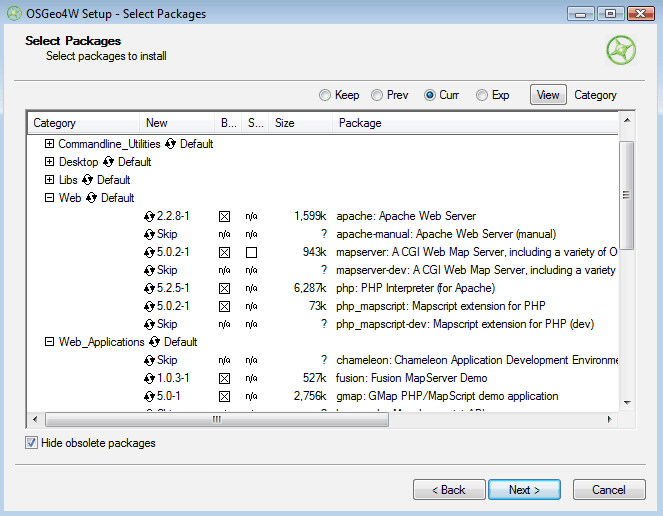Toggle source checkbox for mapserver package
The height and width of the screenshot is (516, 663).
252,253
